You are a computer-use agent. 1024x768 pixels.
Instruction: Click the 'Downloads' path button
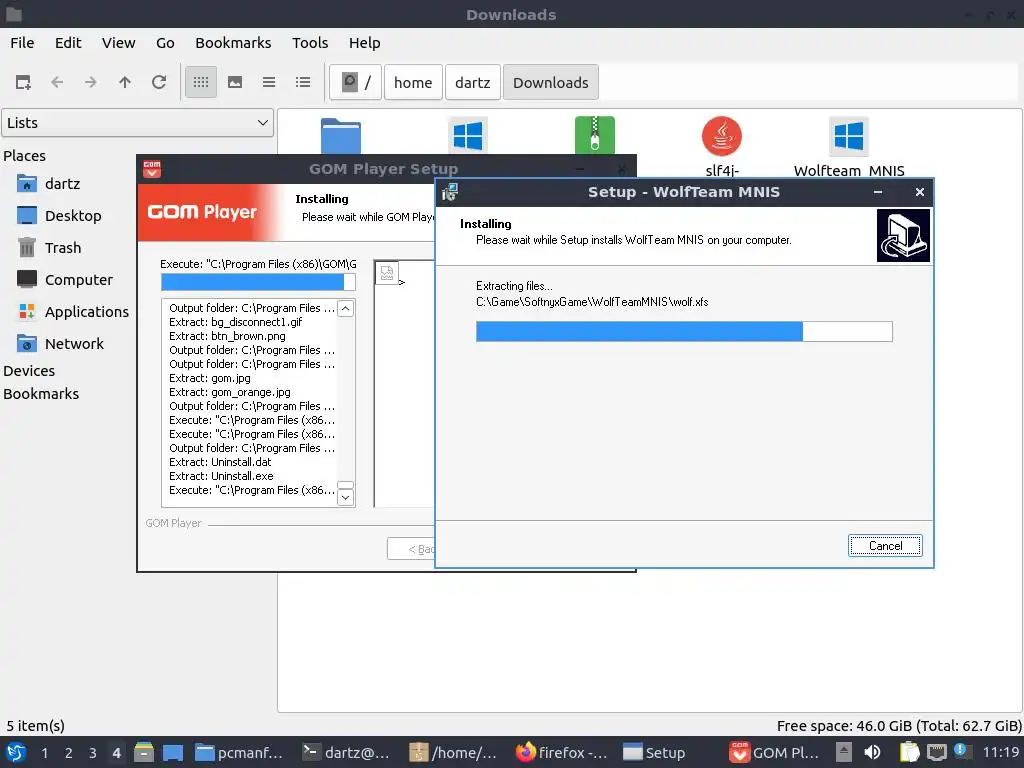click(x=551, y=82)
